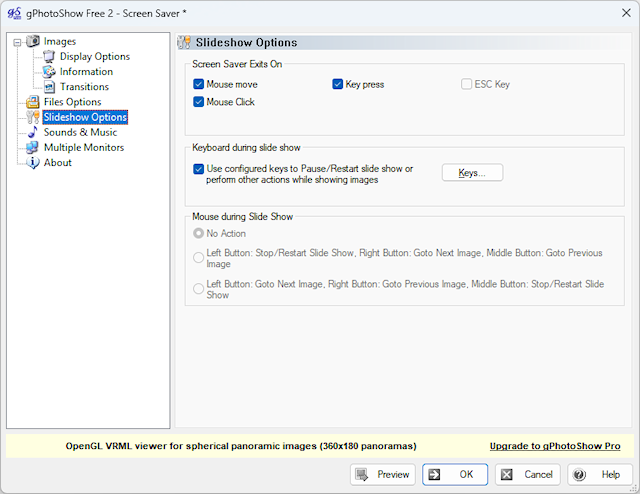Click the Images camera icon in tree
The image size is (640, 494).
33,41
